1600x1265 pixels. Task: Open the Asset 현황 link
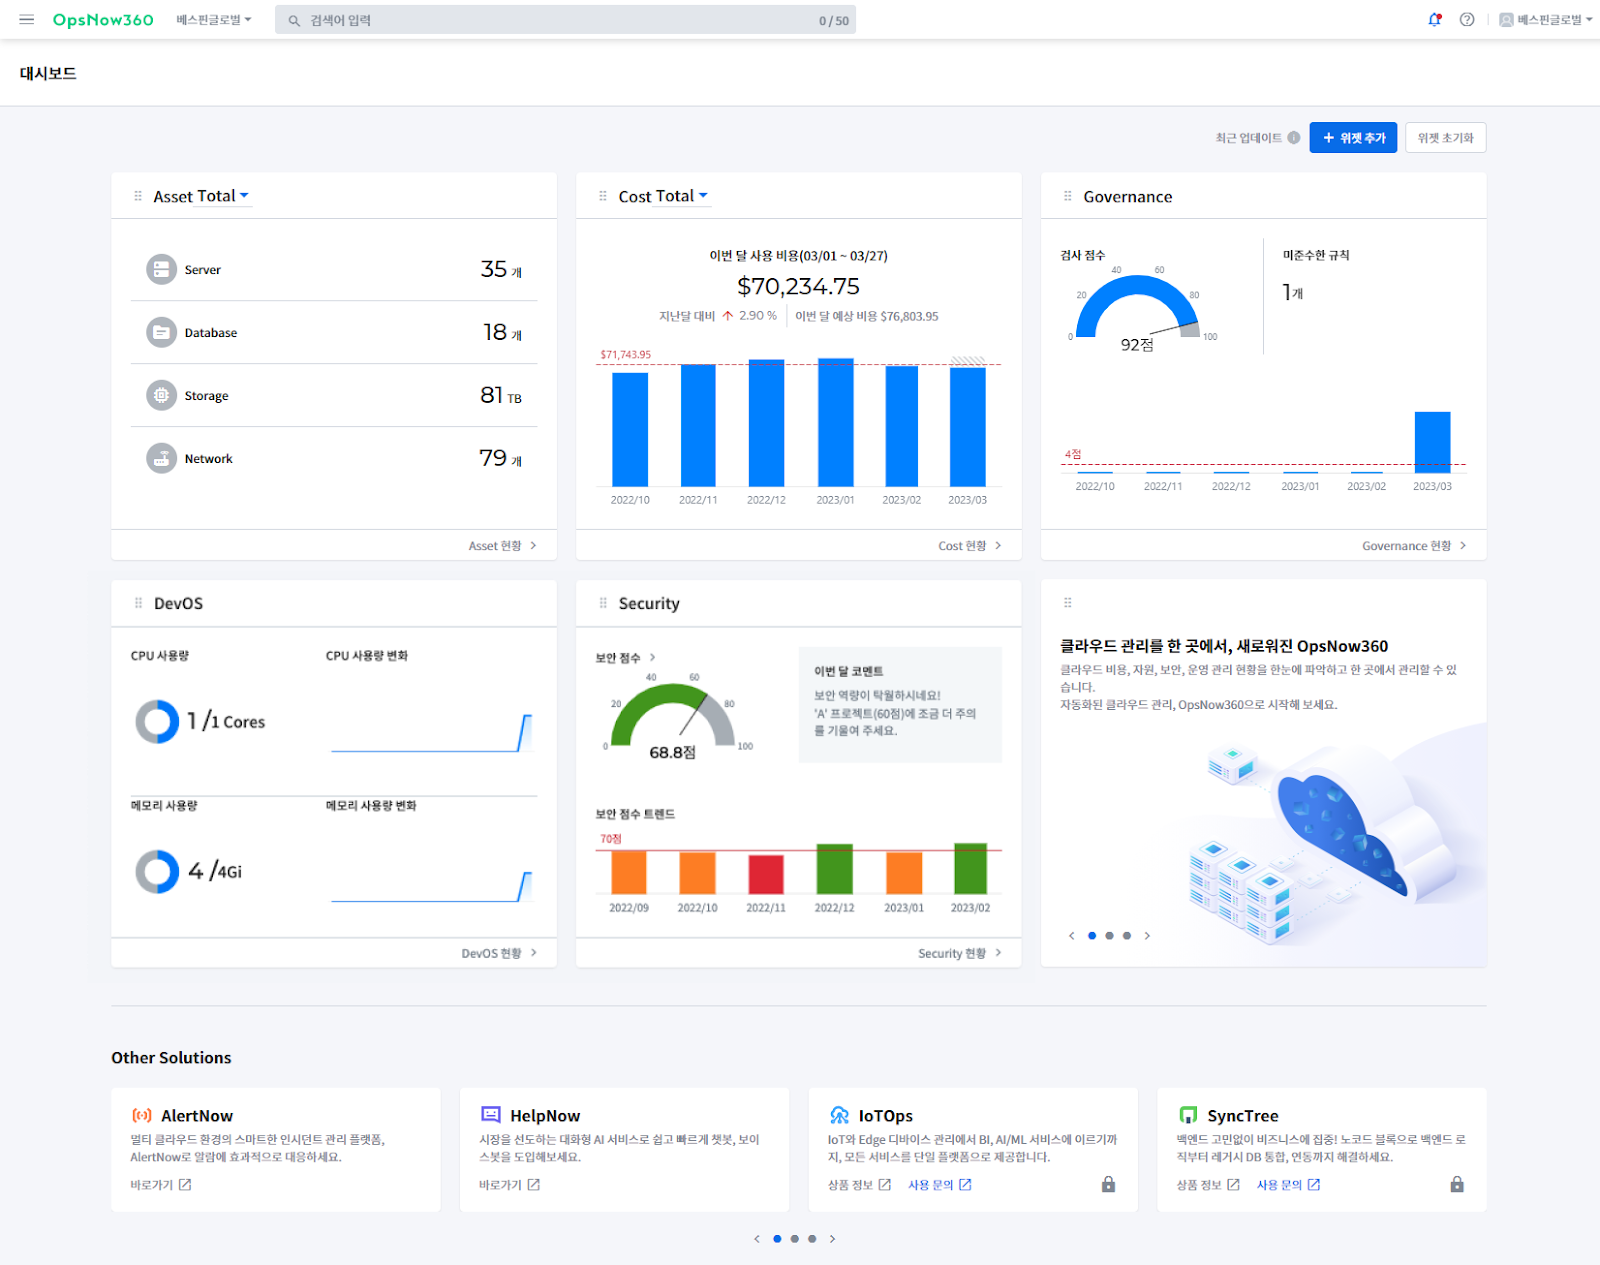pos(503,546)
